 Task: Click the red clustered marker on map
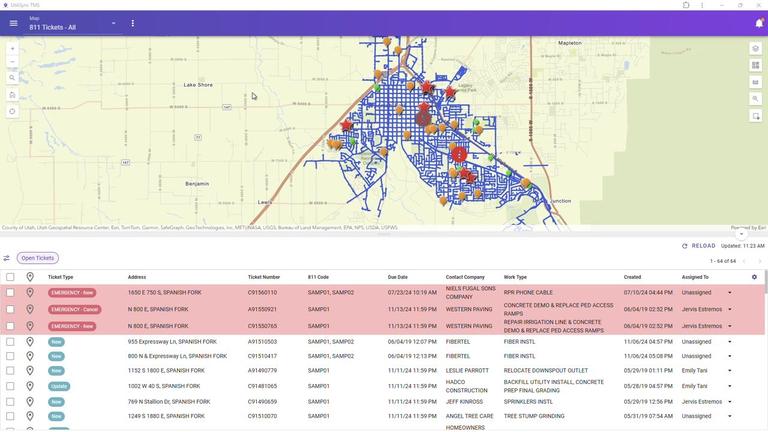tap(459, 153)
